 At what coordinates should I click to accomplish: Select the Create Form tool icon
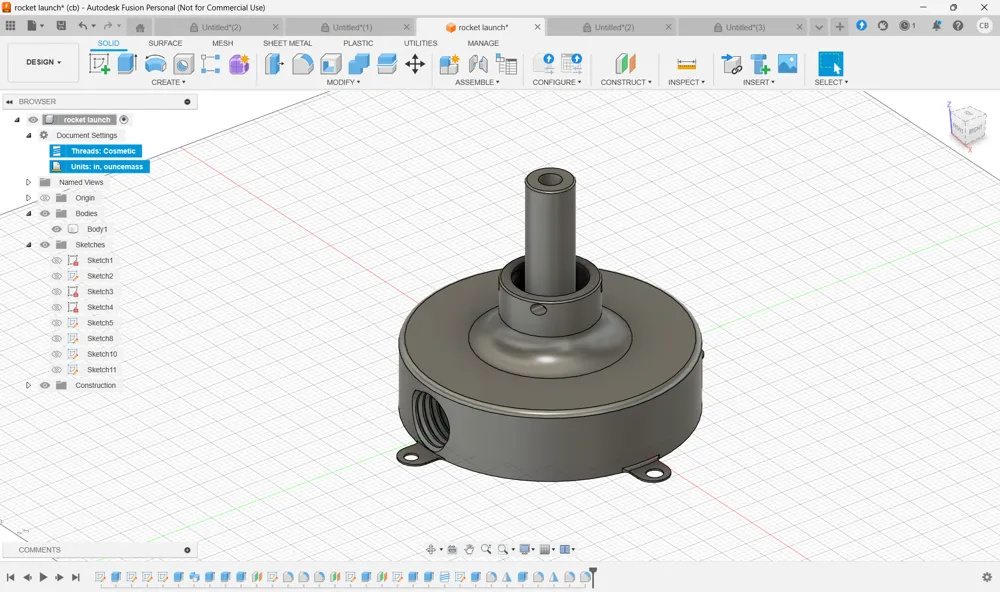(x=239, y=64)
